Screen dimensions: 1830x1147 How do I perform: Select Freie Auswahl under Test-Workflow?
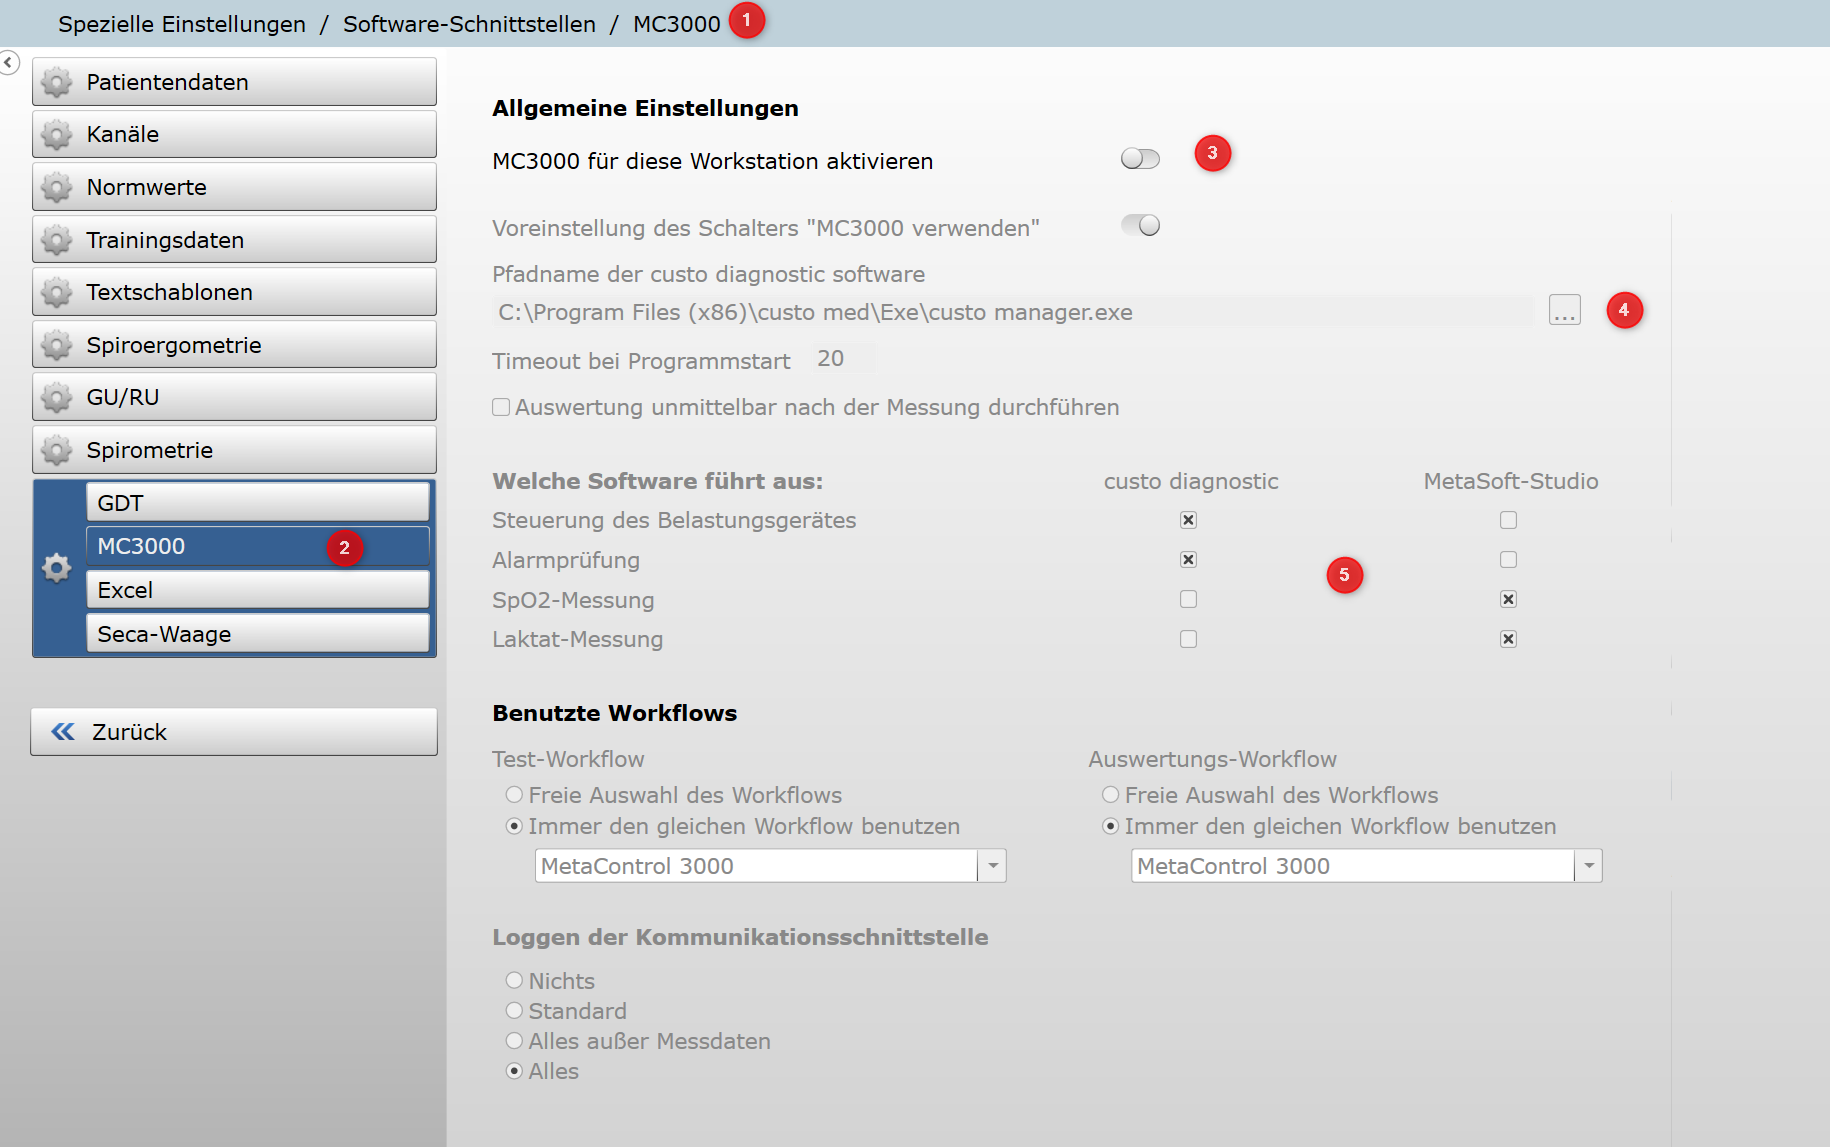[x=514, y=795]
